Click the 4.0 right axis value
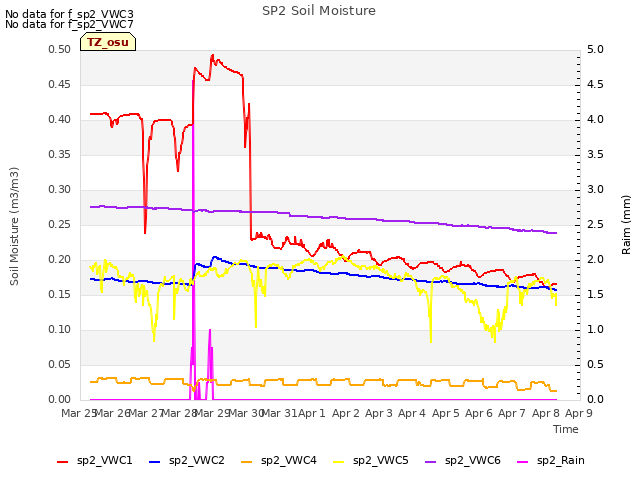Screen dimensions: 640x480 click(x=595, y=120)
